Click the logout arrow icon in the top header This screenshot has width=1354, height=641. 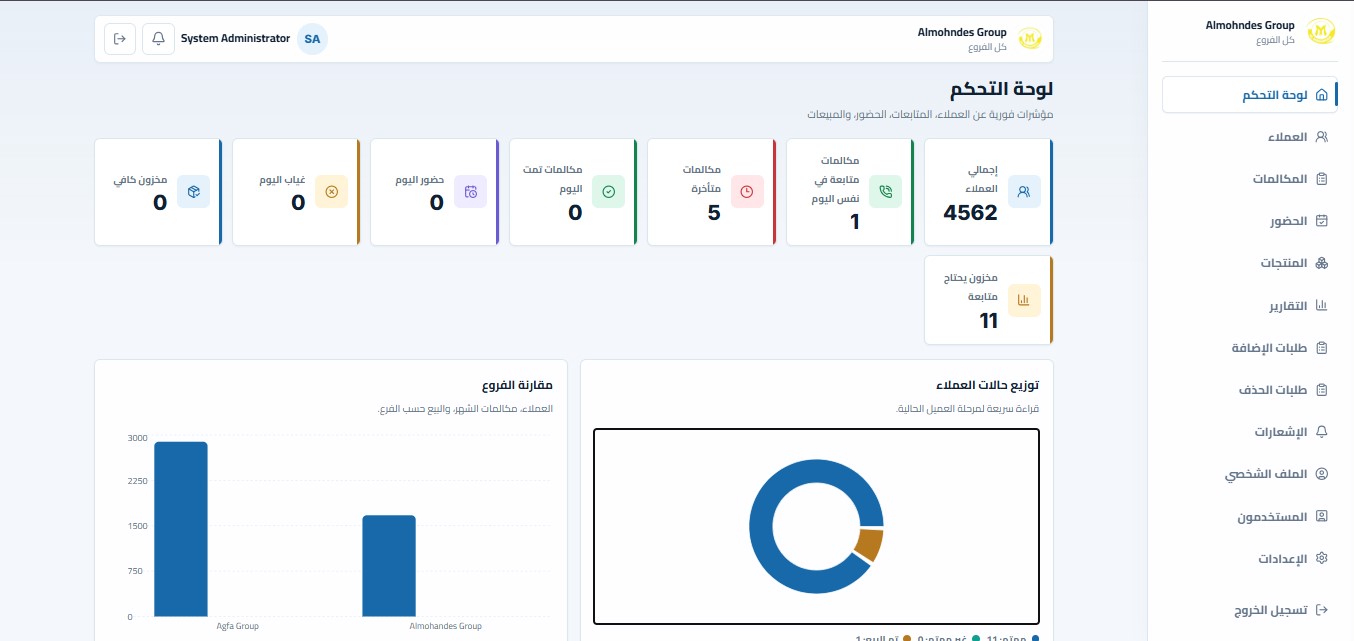coord(120,39)
